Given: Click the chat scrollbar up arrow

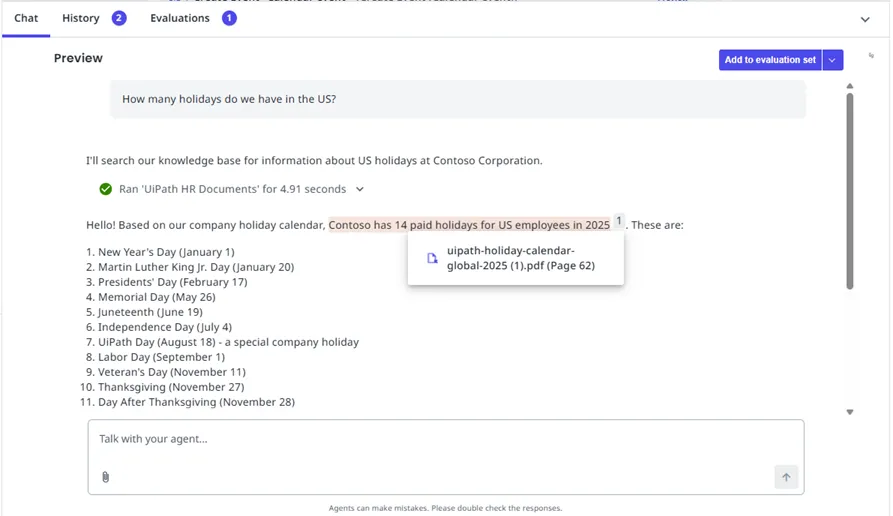Looking at the screenshot, I should tap(850, 87).
